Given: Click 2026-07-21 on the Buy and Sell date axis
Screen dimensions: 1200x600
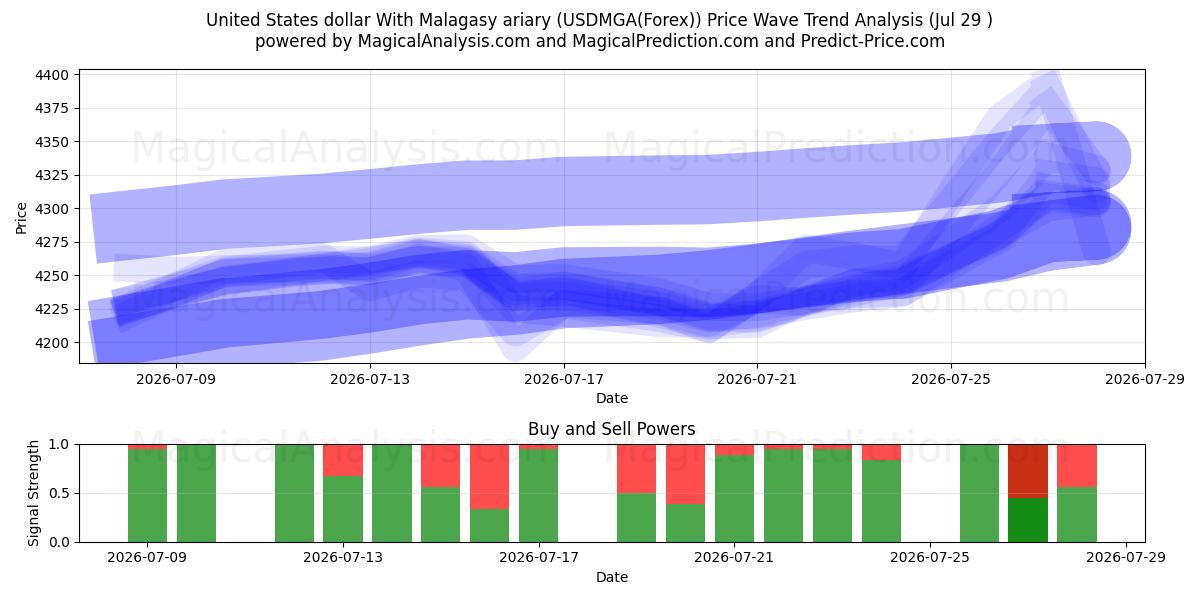Looking at the screenshot, I should 735,558.
